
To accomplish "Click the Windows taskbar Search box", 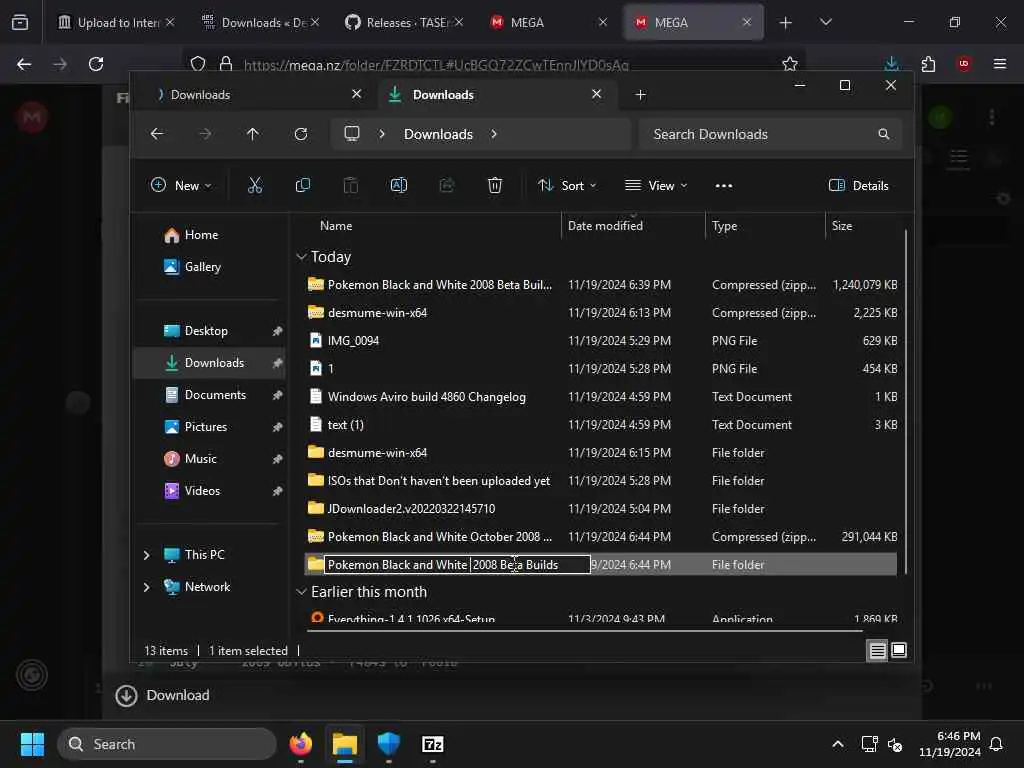I will click(x=167, y=744).
